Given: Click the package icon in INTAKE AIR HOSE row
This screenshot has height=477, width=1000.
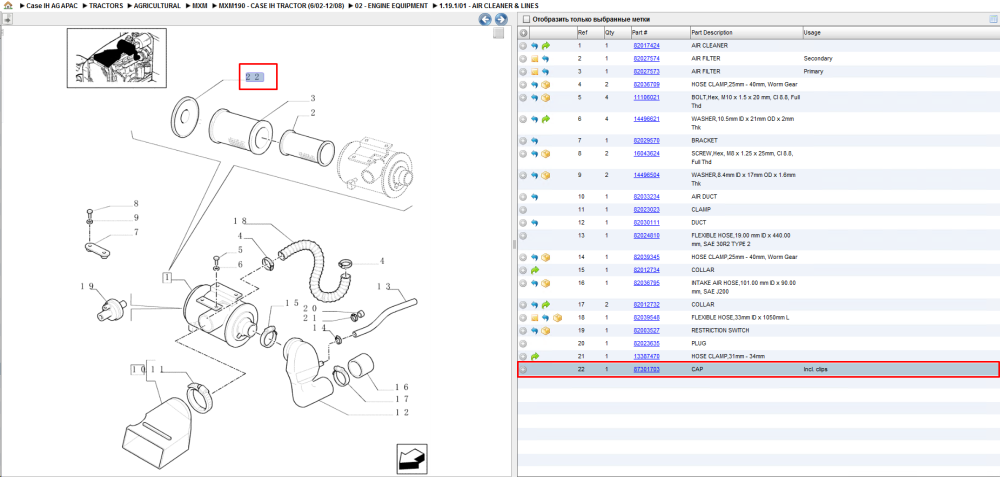Looking at the screenshot, I should click(546, 283).
